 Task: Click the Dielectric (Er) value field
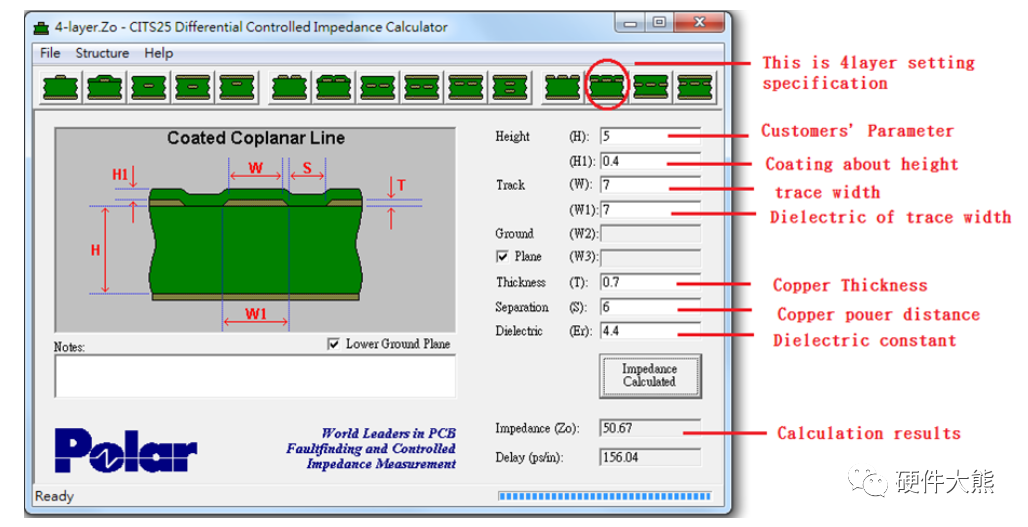coord(649,331)
